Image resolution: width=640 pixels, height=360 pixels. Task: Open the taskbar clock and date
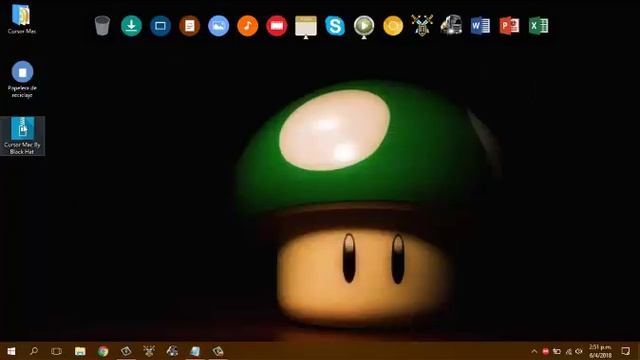(x=600, y=351)
